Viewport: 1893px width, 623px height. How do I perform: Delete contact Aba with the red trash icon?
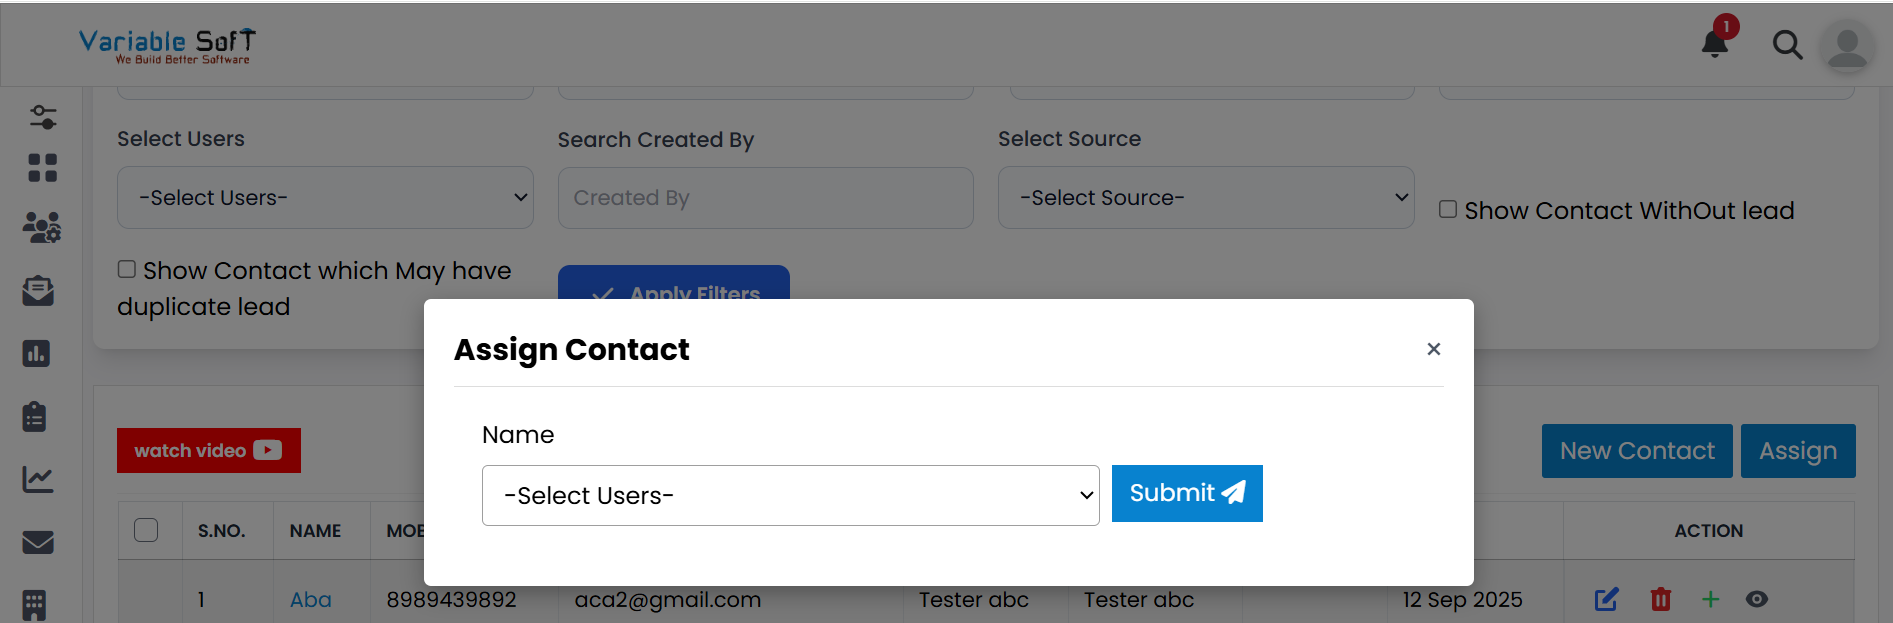(1660, 599)
